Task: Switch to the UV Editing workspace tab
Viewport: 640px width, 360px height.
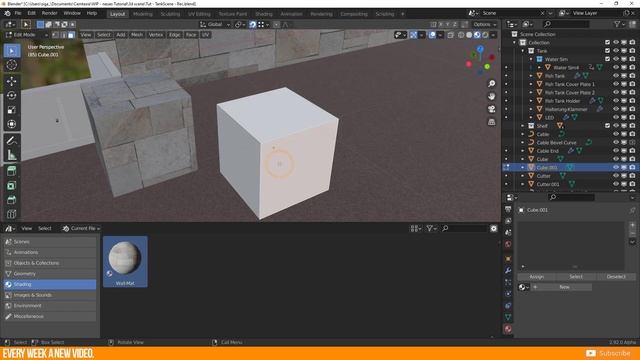Action: (x=199, y=14)
